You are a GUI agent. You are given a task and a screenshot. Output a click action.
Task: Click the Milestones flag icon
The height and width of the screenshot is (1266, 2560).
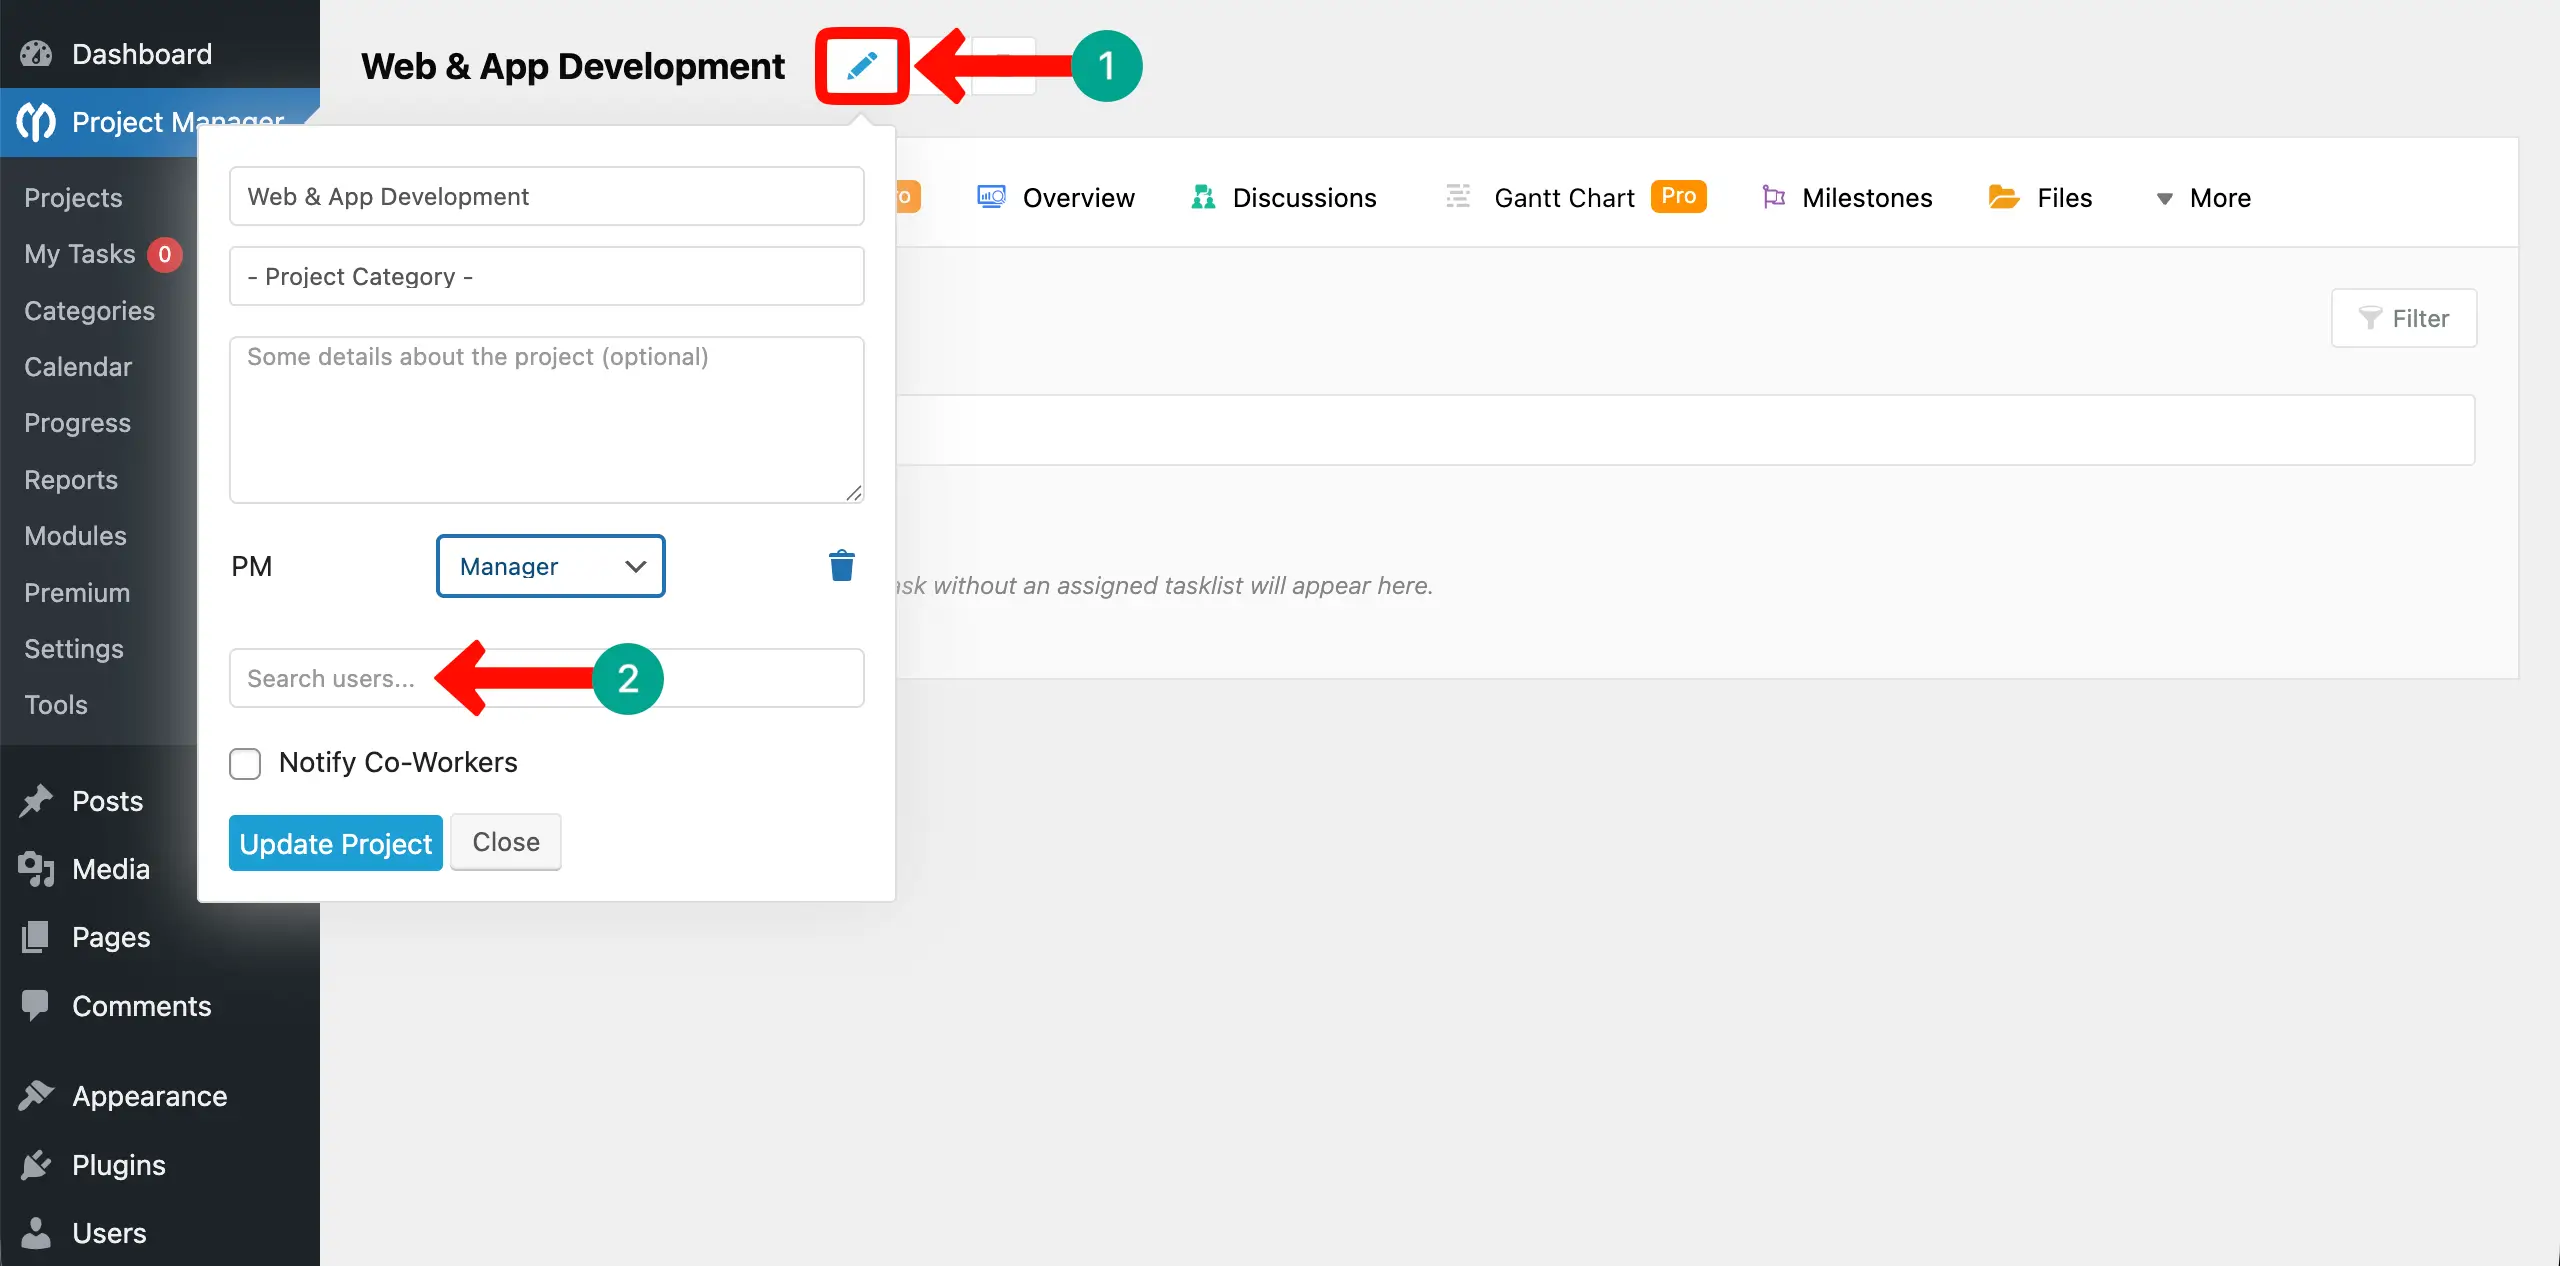pos(1773,197)
